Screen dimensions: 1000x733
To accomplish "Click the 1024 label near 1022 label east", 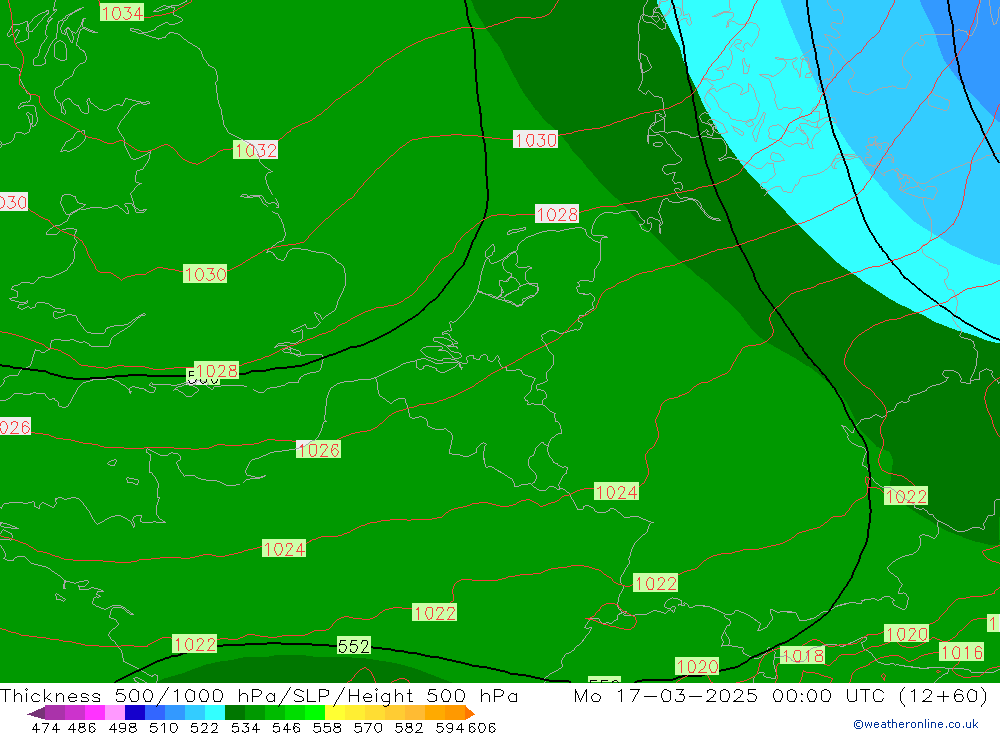I will (616, 492).
